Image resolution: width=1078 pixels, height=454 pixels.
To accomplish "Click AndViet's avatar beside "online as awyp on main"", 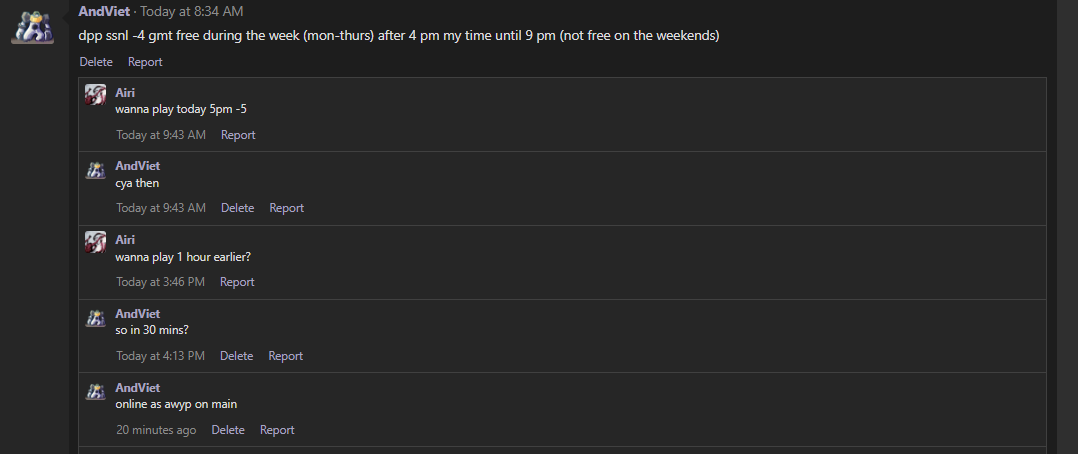I will tap(96, 392).
